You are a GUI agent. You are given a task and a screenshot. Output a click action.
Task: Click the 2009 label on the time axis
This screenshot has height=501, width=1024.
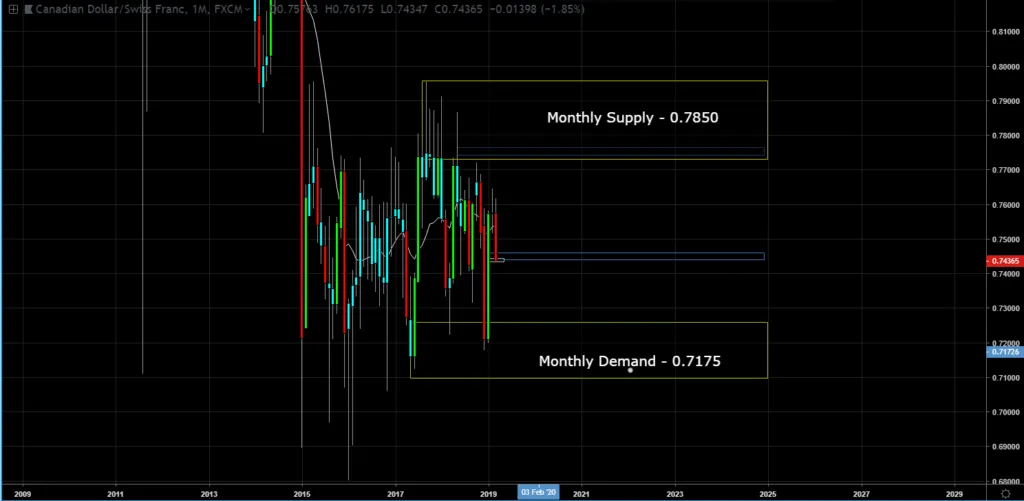(x=22, y=493)
